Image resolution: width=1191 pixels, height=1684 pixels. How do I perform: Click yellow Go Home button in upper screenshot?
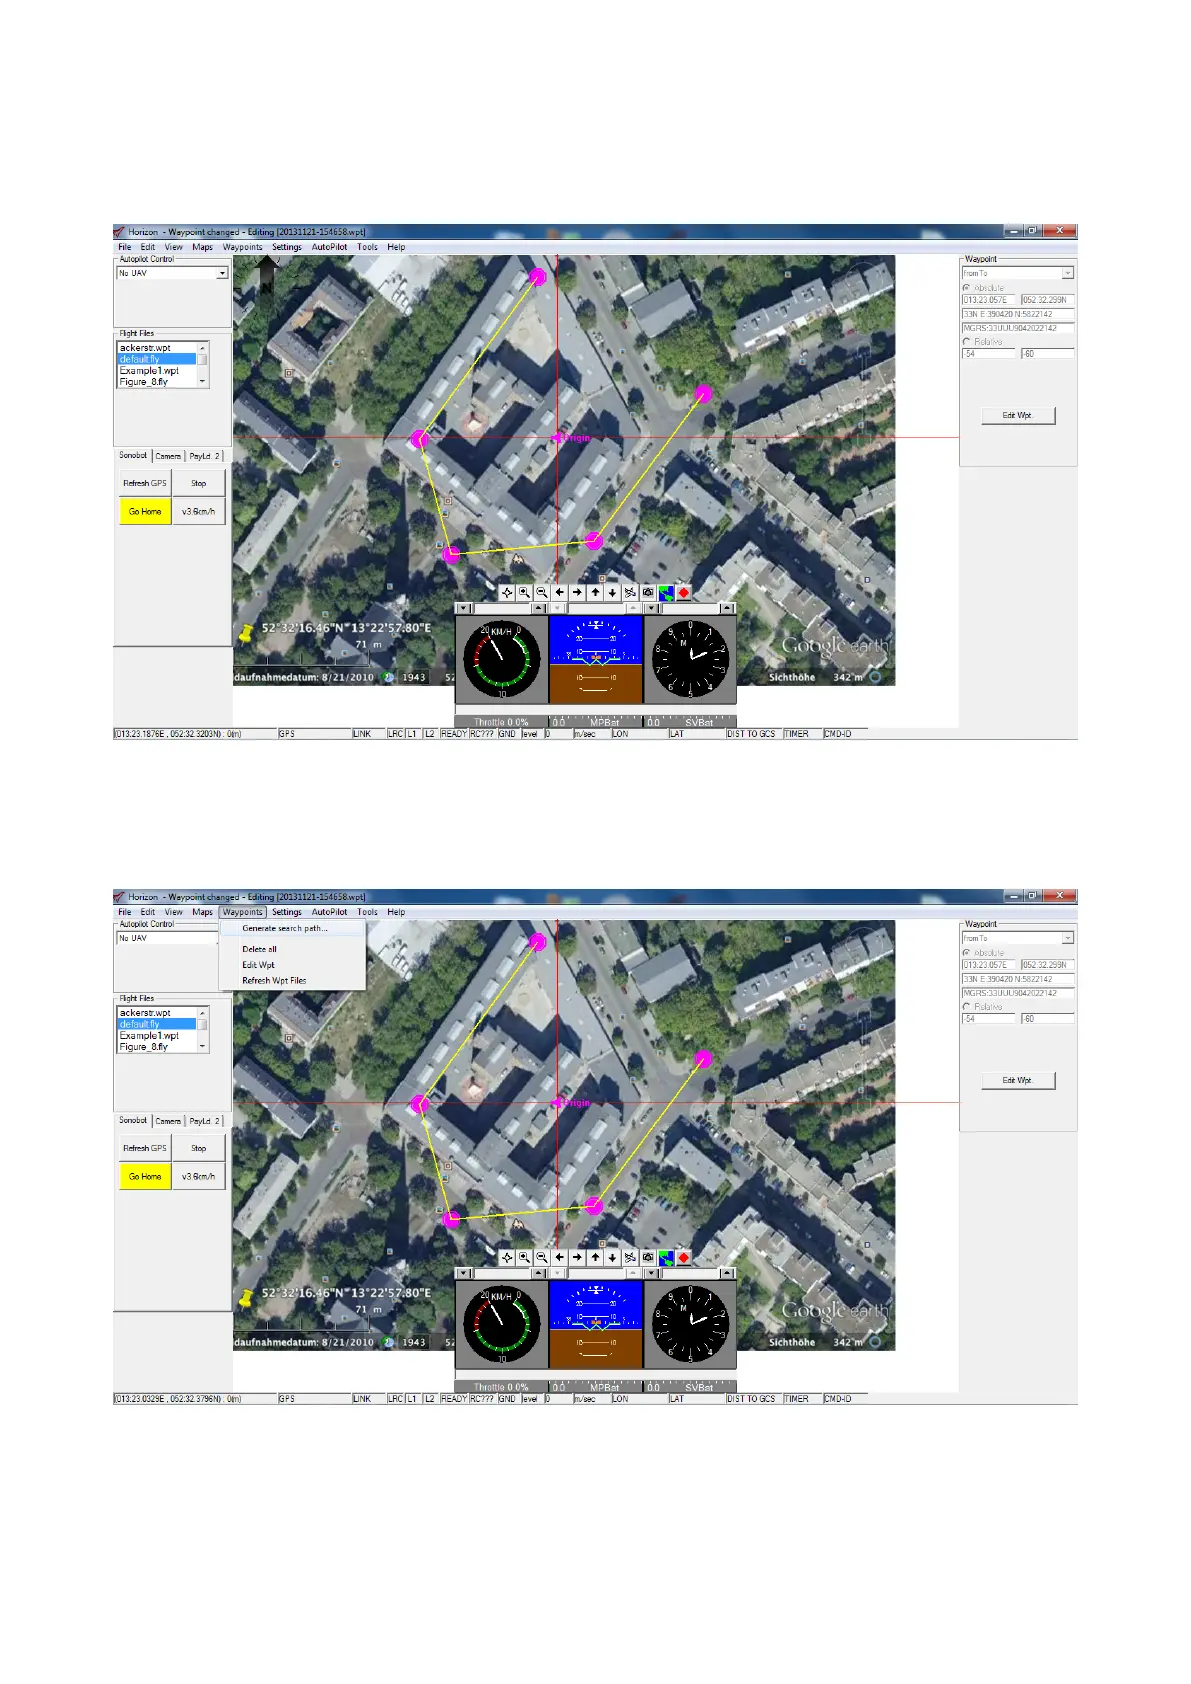(145, 511)
